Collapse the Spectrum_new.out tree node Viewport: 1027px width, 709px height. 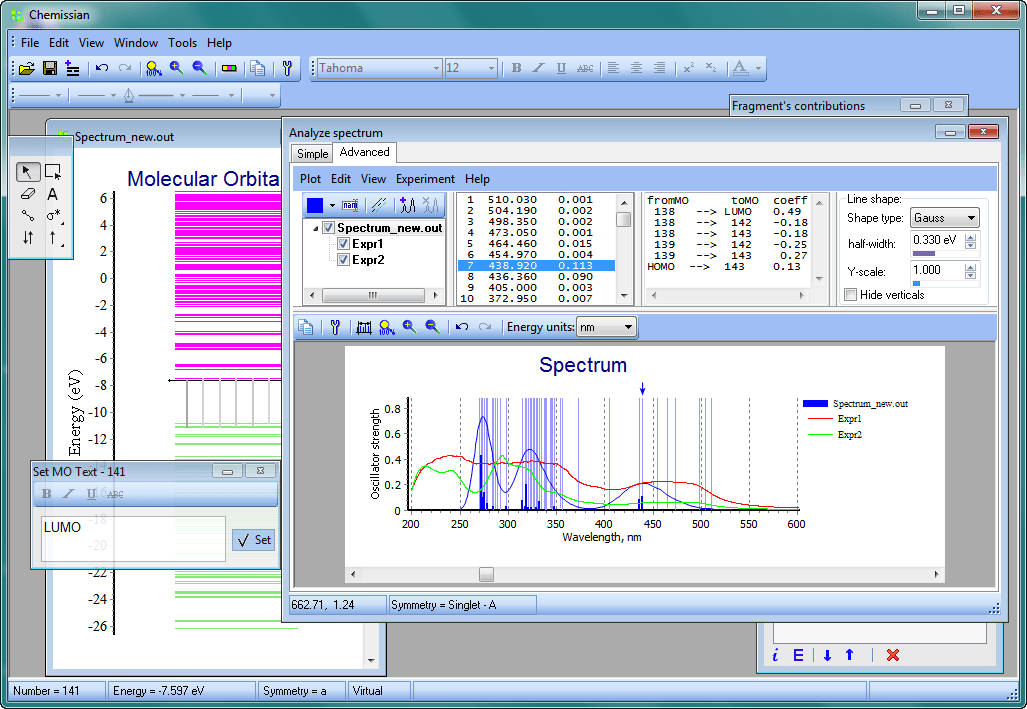coord(316,226)
